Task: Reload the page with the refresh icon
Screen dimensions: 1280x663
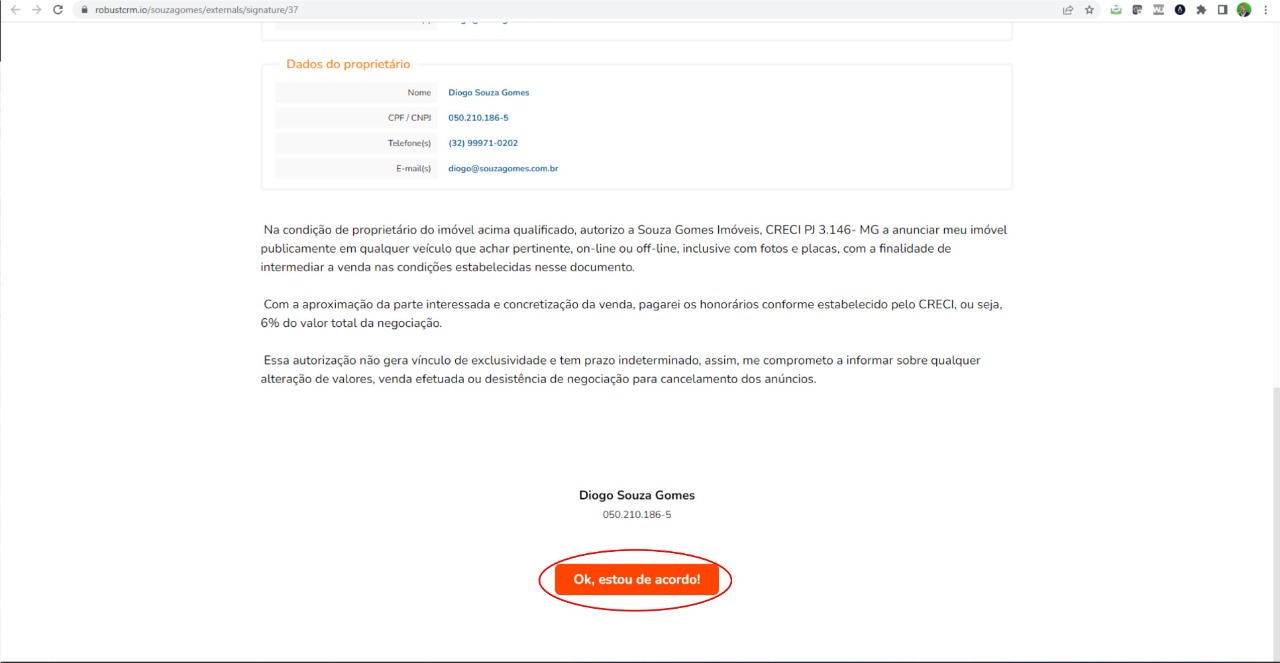Action: 57,10
